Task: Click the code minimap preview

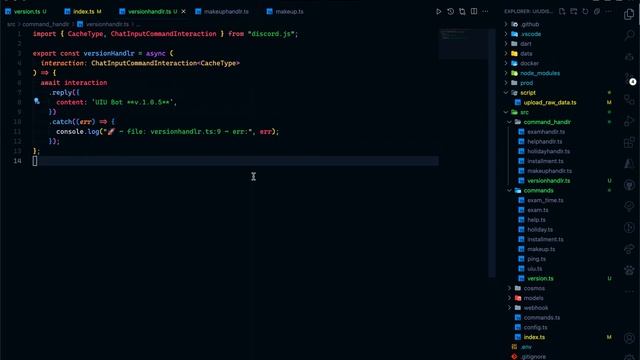Action: pos(464,44)
